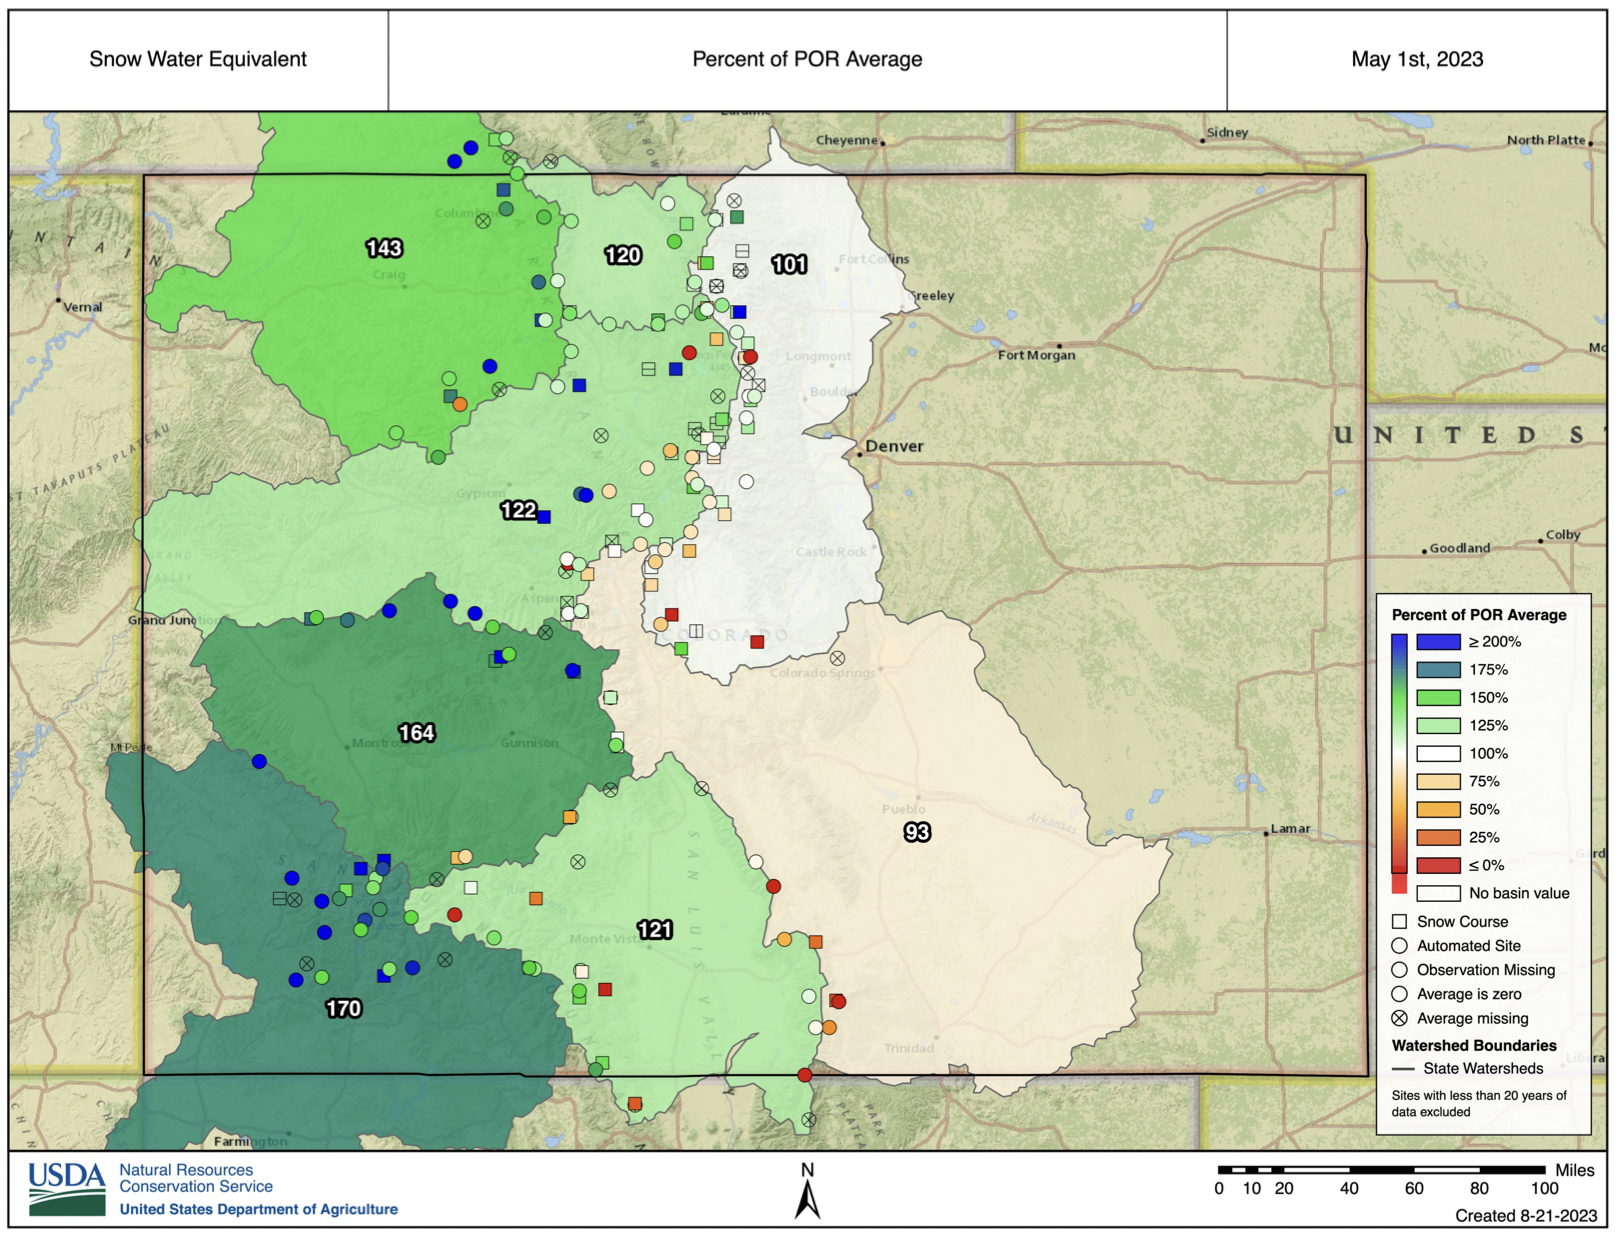
Task: Click the Automated Site circle legend symbol
Action: [1399, 946]
